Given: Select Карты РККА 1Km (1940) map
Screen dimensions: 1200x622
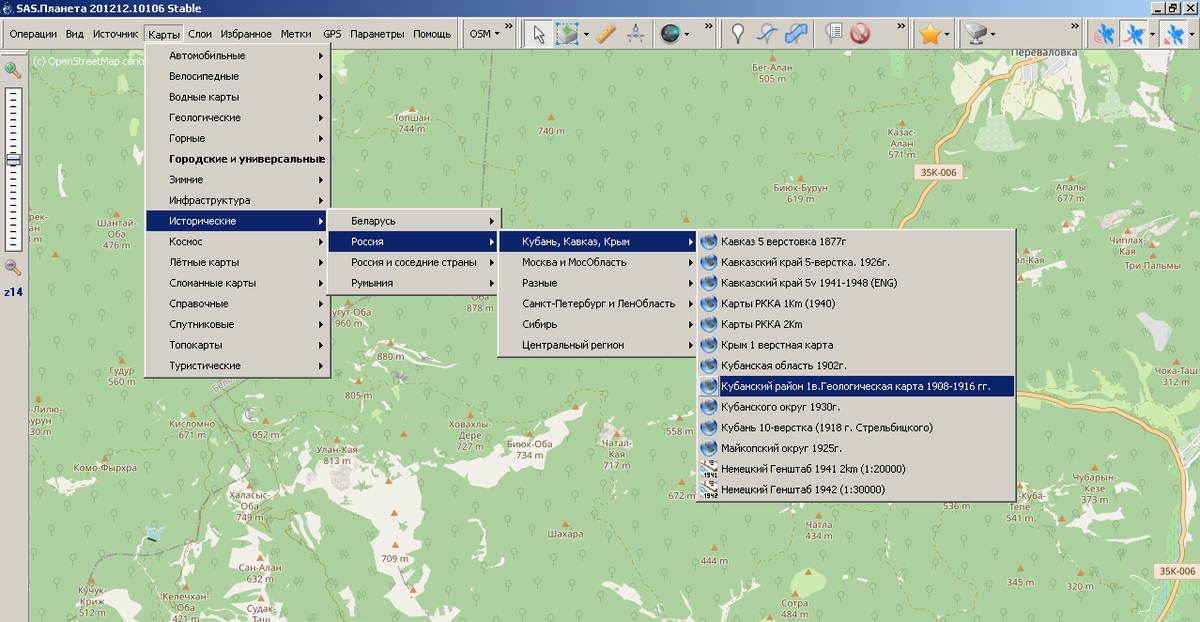Looking at the screenshot, I should pyautogui.click(x=856, y=304).
